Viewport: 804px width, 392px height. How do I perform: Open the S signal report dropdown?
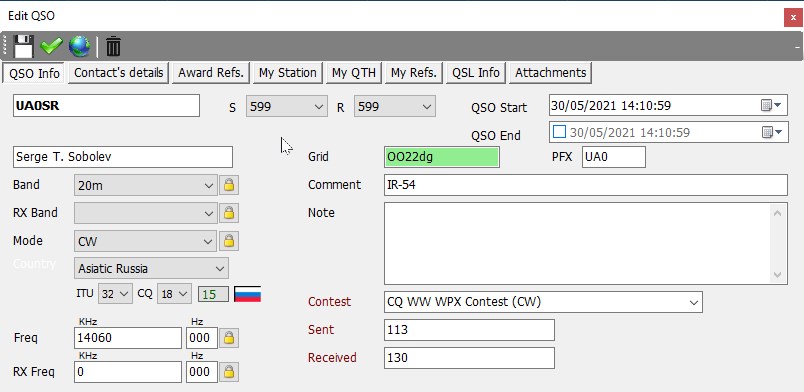coord(318,107)
